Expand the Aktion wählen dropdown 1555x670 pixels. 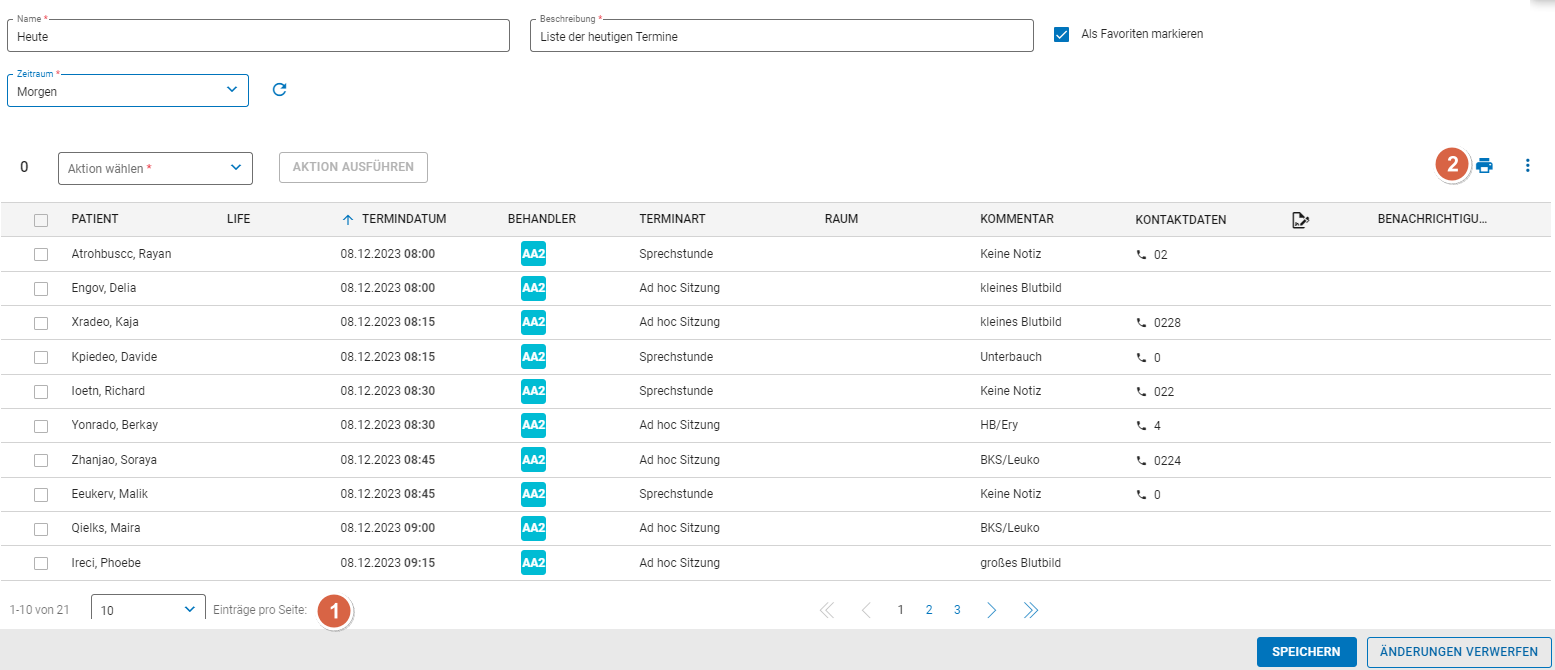(x=156, y=168)
